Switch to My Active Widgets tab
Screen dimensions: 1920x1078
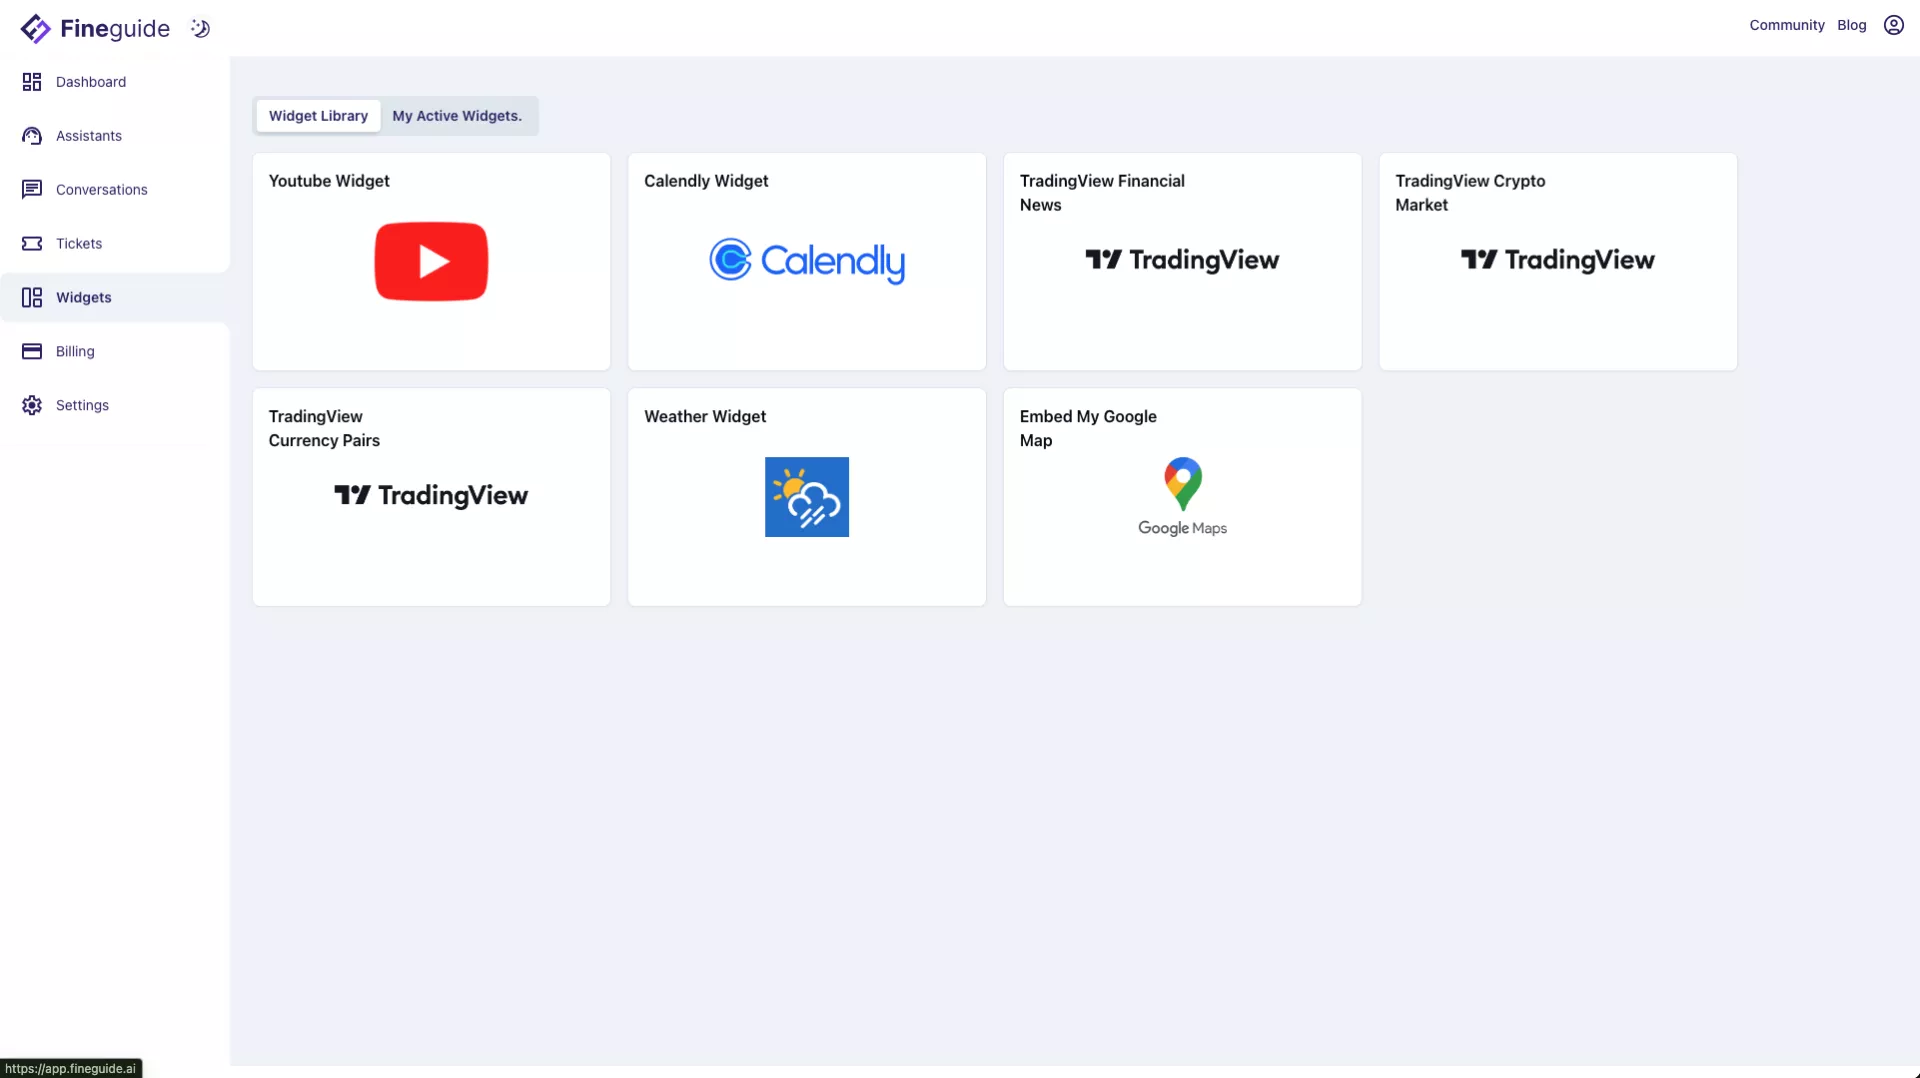[457, 116]
